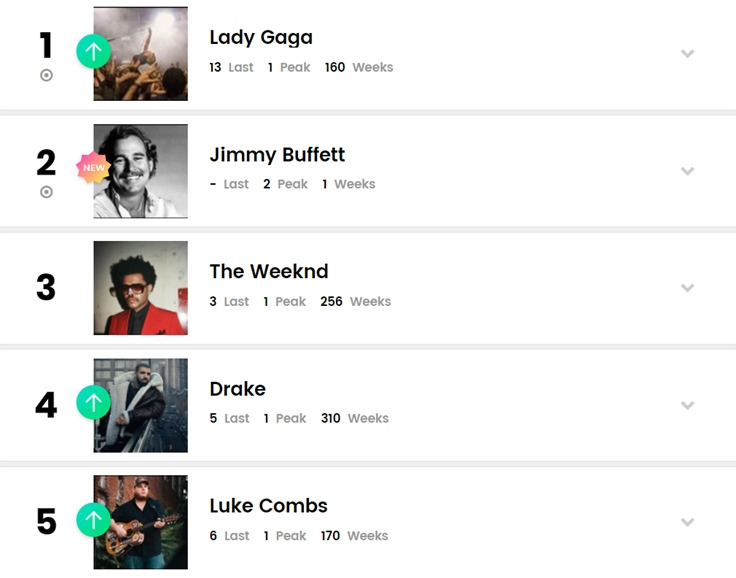Click Luke Combs guitar photo thumbnail
The width and height of the screenshot is (736, 578).
click(x=141, y=522)
